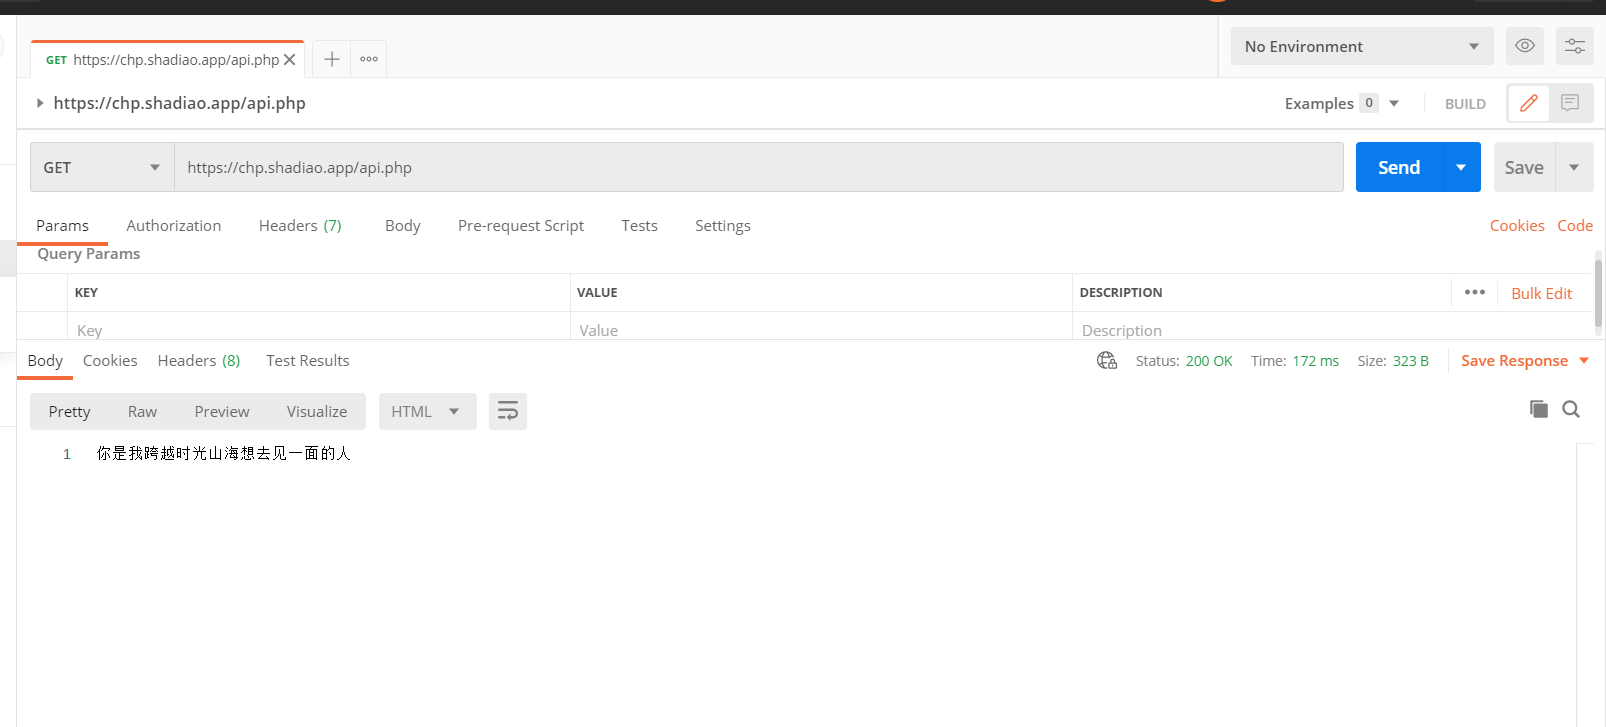
Task: Switch to the Authorization tab
Action: click(174, 226)
